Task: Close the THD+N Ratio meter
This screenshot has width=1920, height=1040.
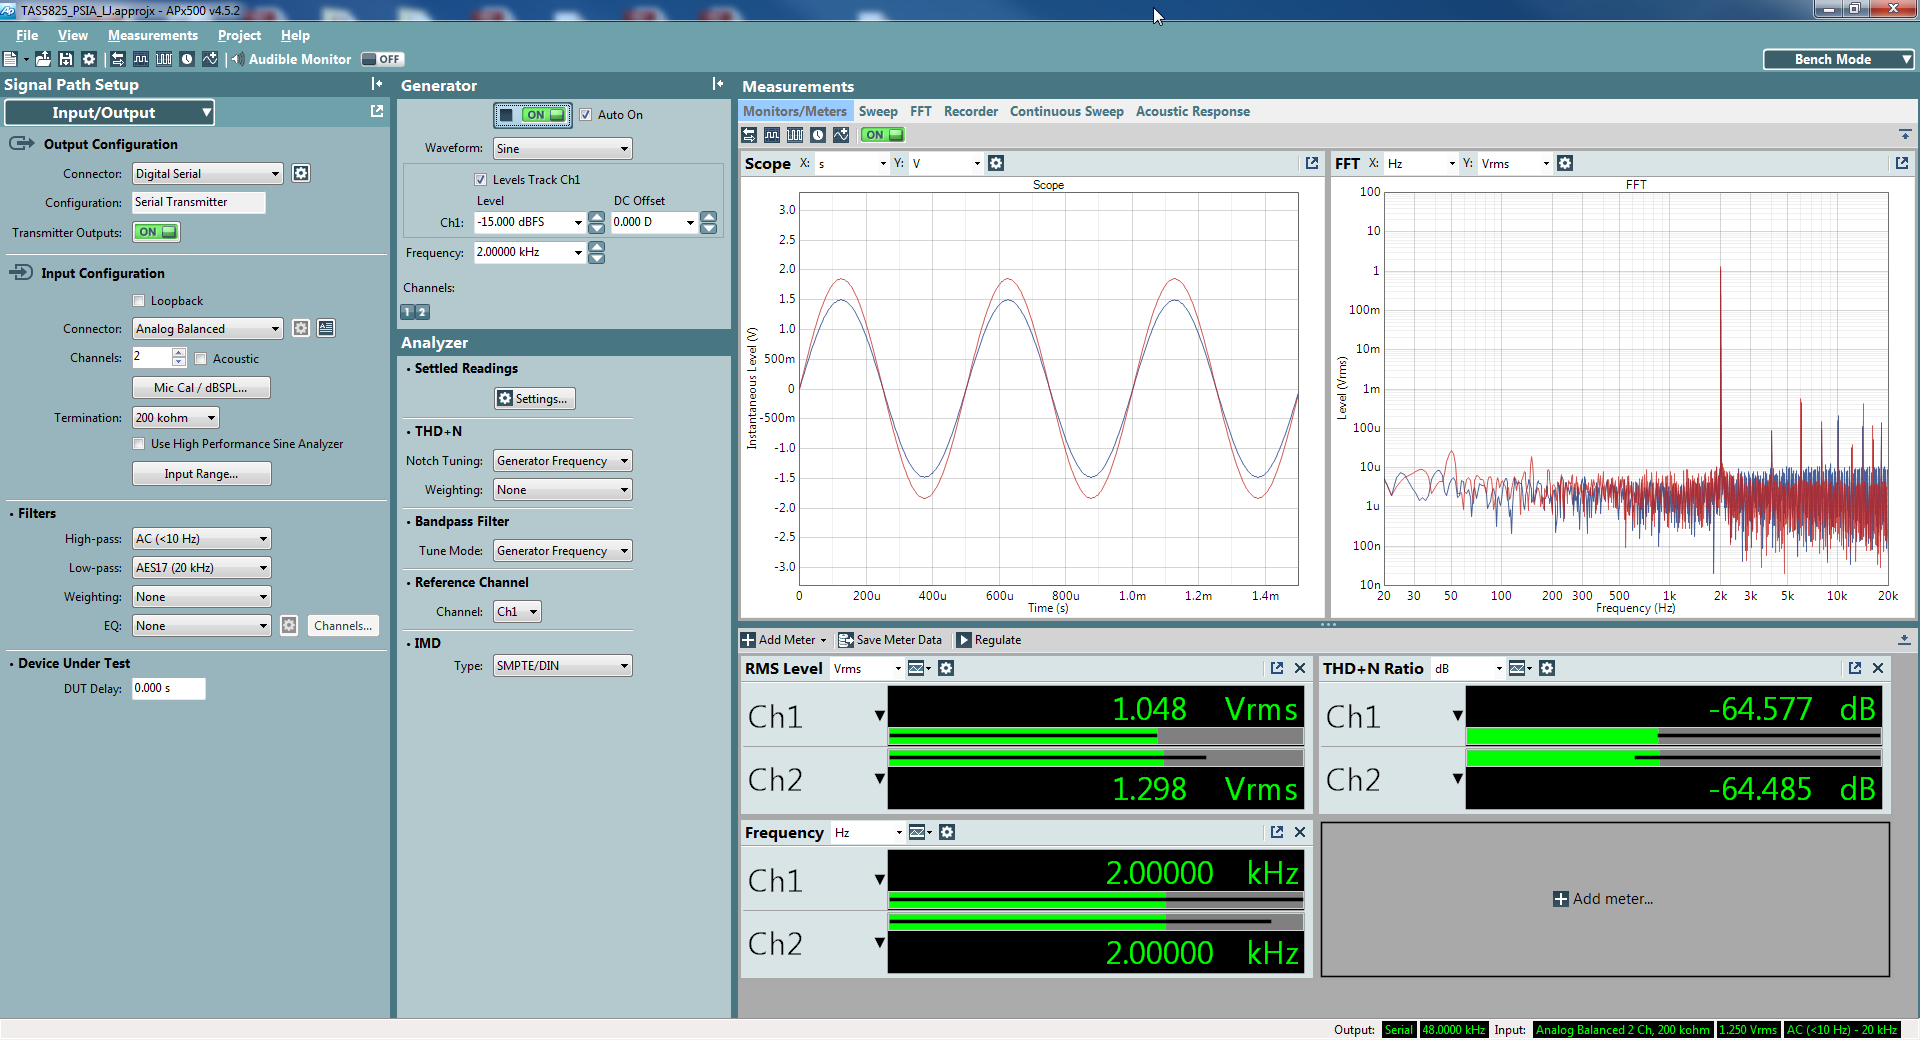Action: (1878, 668)
